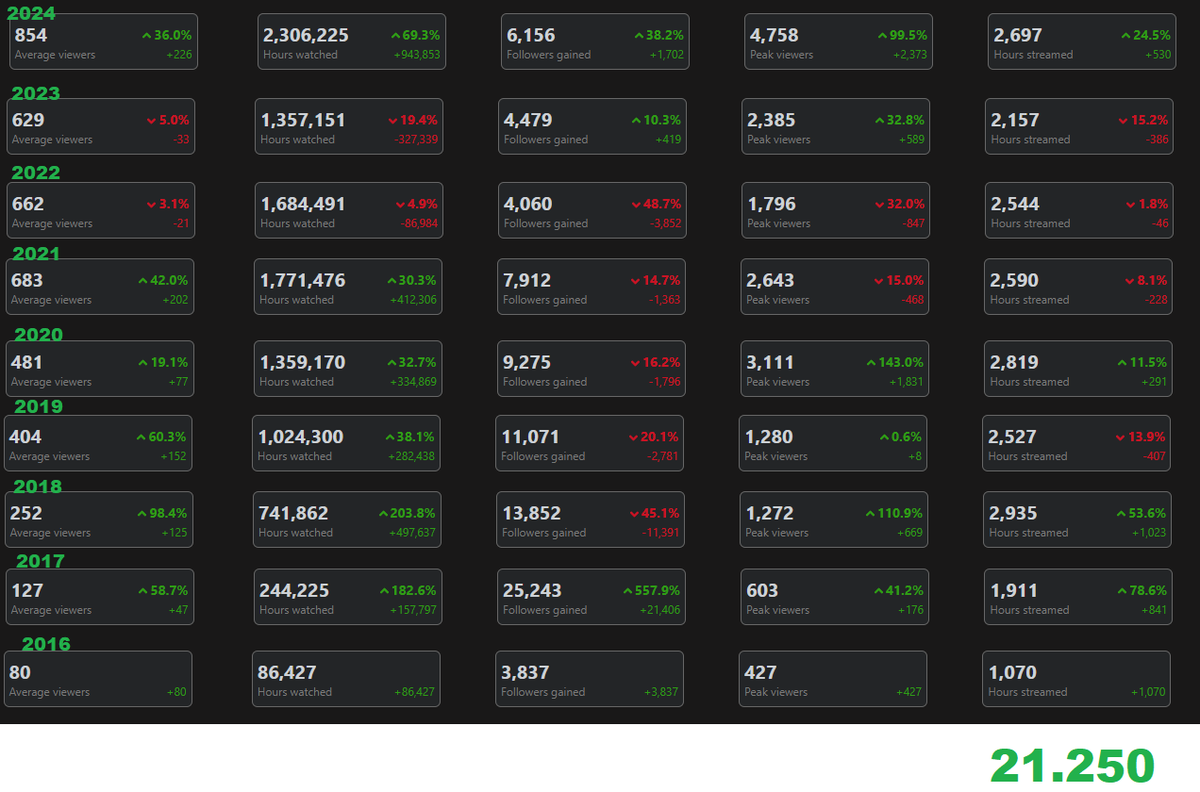Click the 854 Average viewers value
This screenshot has width=1200, height=792.
(31, 36)
